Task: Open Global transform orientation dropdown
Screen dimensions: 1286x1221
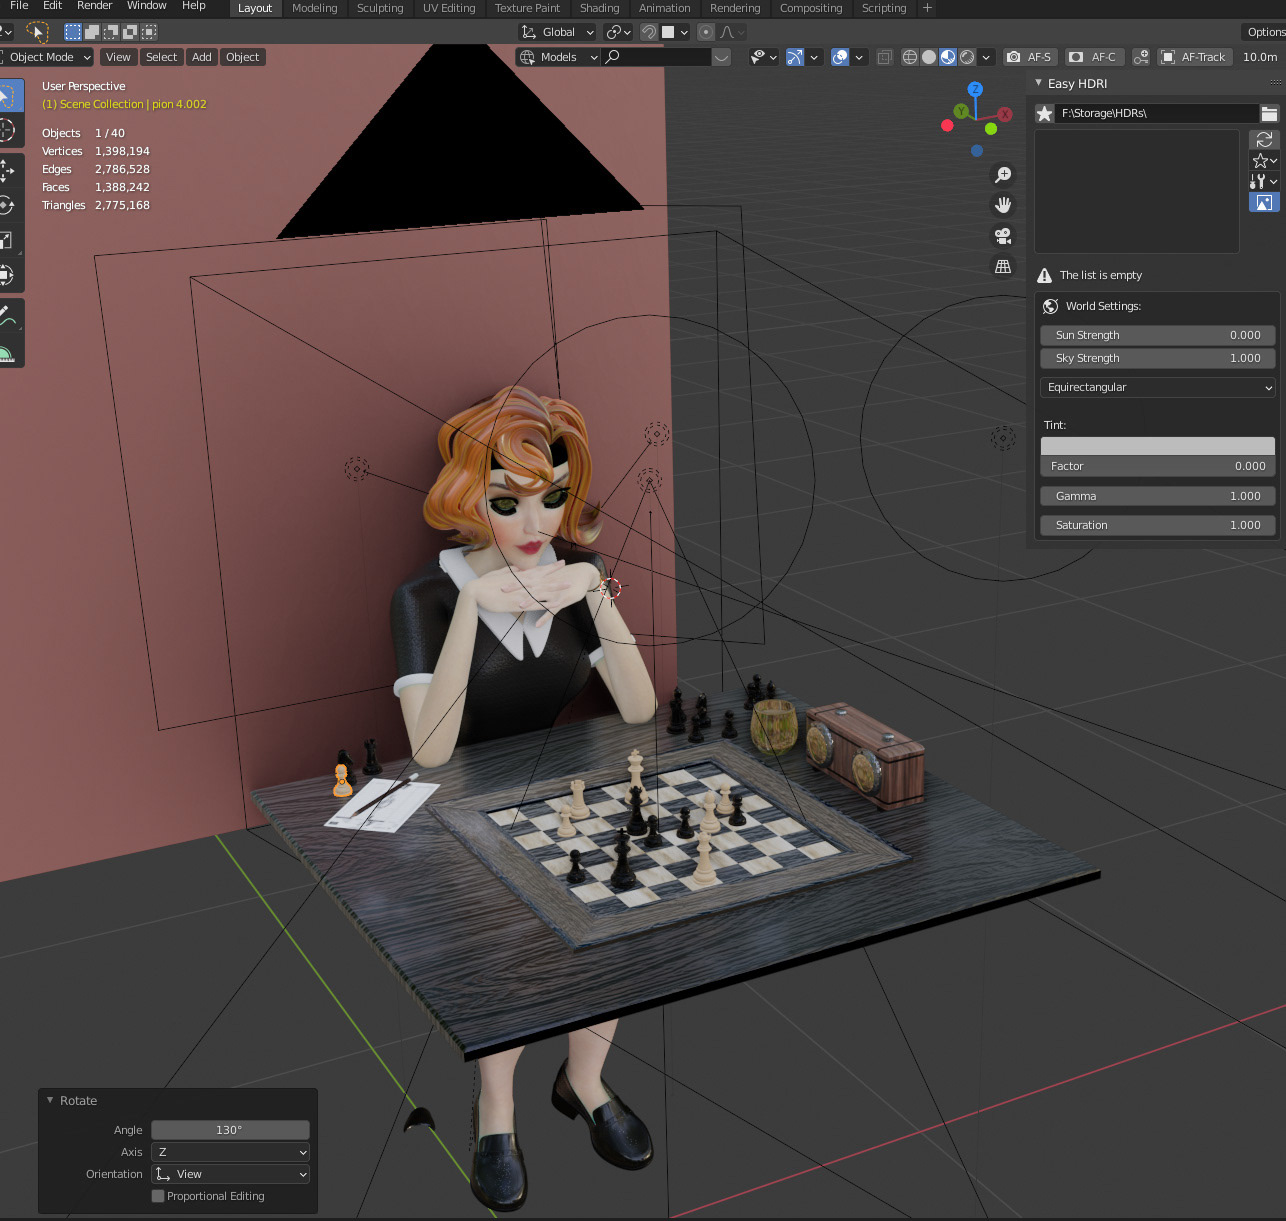Action: (x=558, y=32)
